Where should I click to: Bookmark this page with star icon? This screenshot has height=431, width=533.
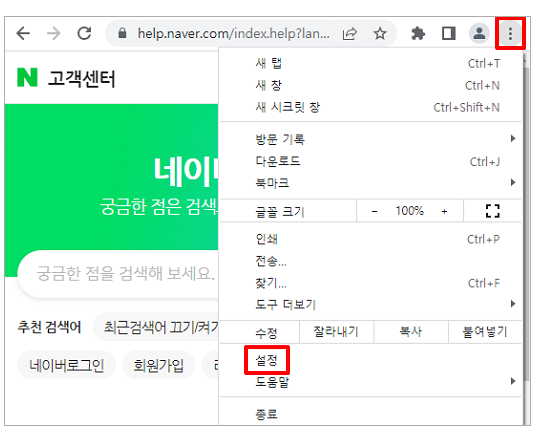click(380, 33)
